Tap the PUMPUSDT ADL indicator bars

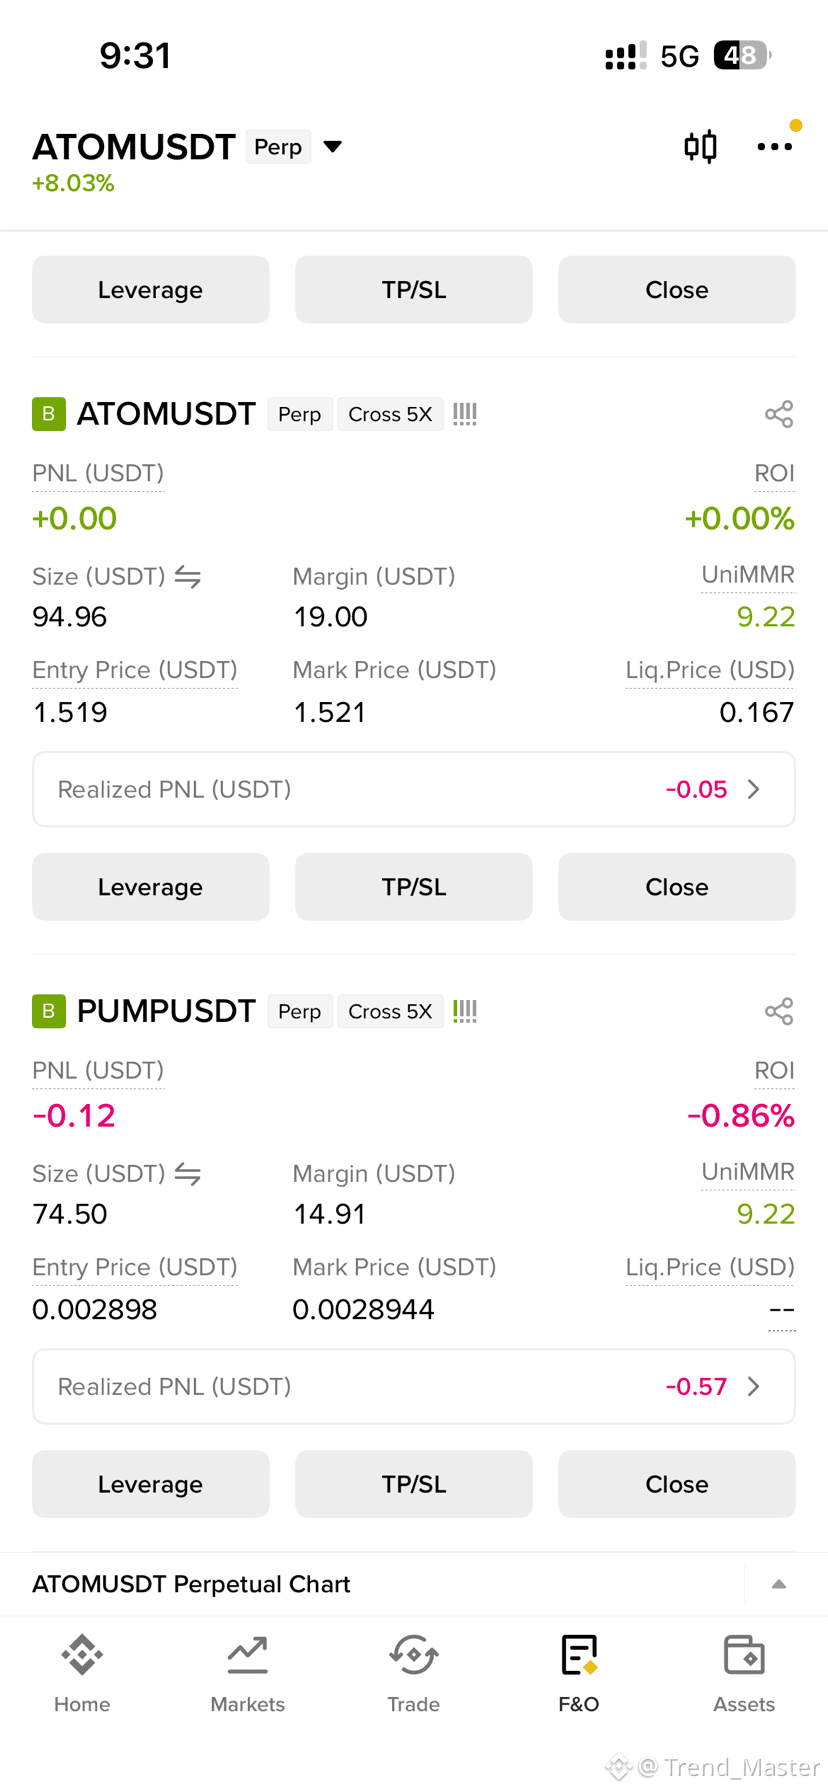tap(465, 1011)
